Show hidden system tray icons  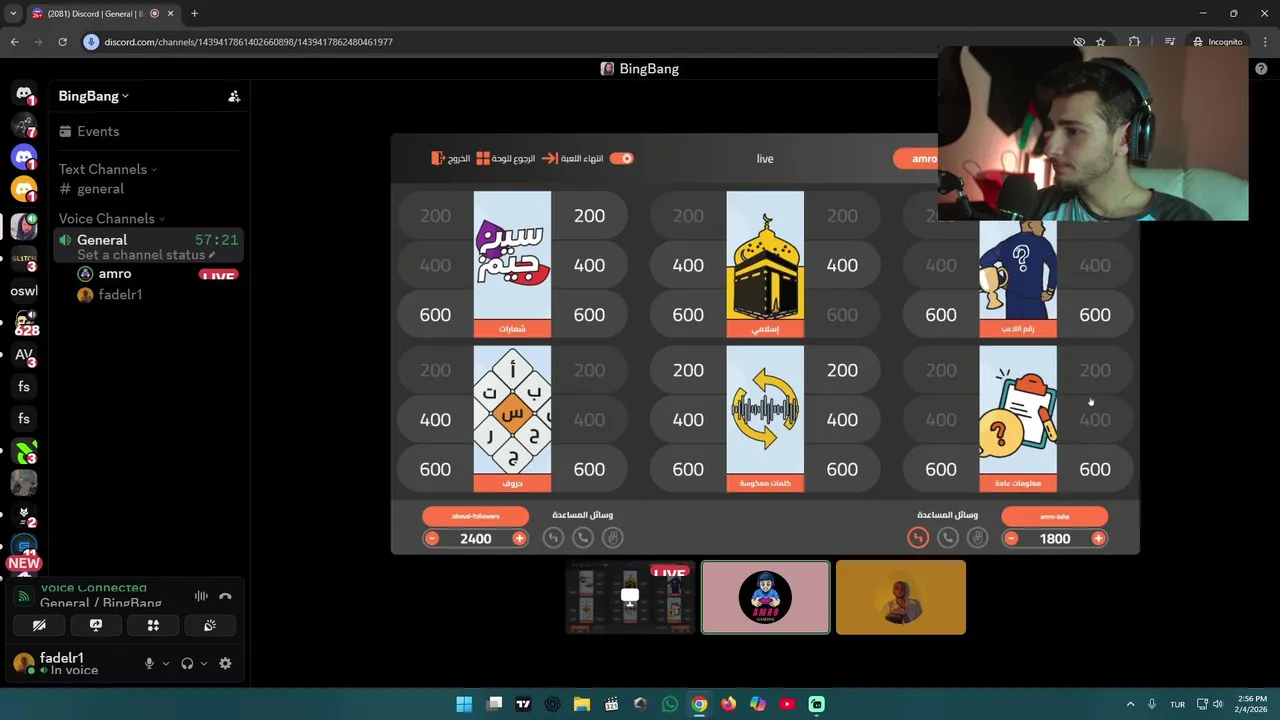1130,704
